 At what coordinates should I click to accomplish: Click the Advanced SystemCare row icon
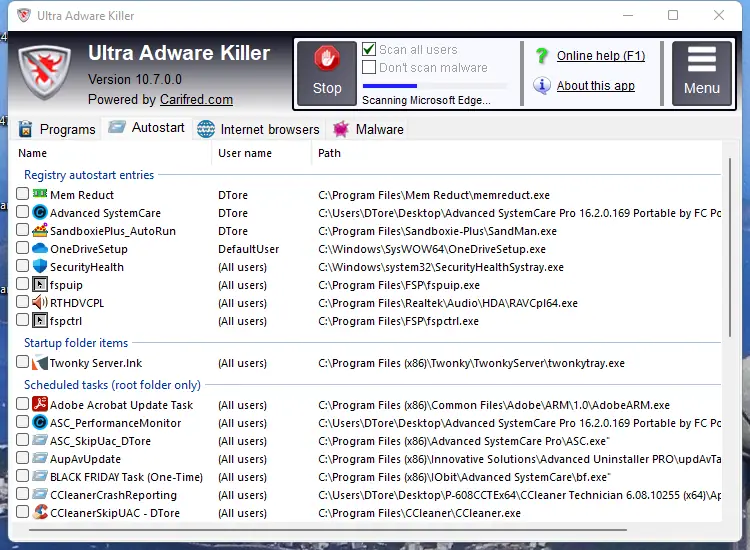40,212
